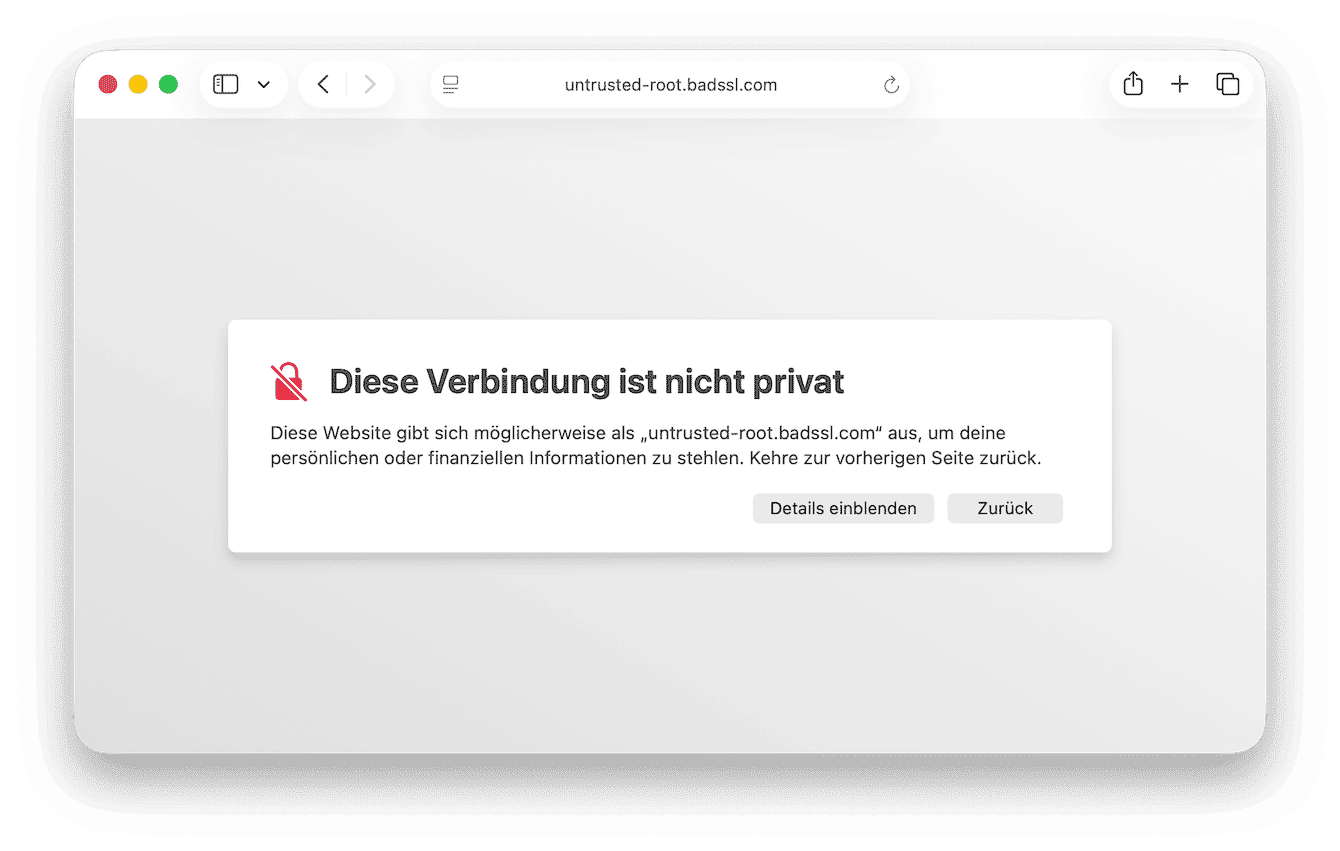Open website settings via the page icon
This screenshot has width=1340, height=851.
coord(450,85)
